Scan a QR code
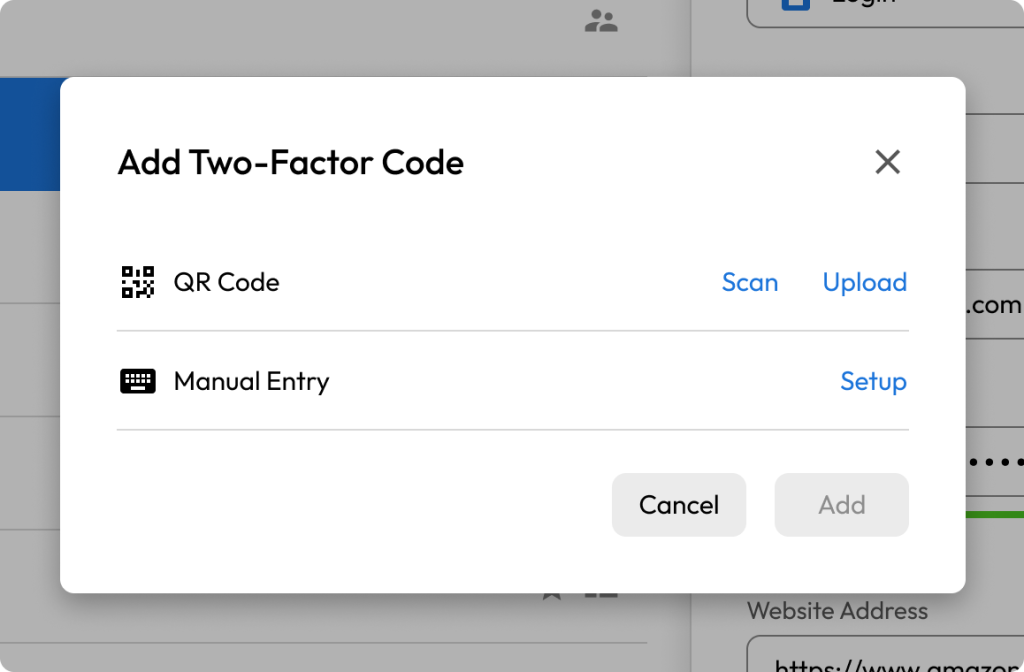 click(750, 282)
